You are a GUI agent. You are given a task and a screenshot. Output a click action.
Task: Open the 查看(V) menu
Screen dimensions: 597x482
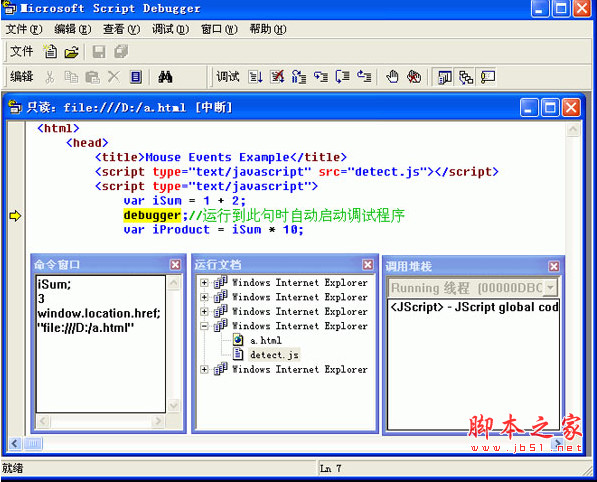coord(121,29)
